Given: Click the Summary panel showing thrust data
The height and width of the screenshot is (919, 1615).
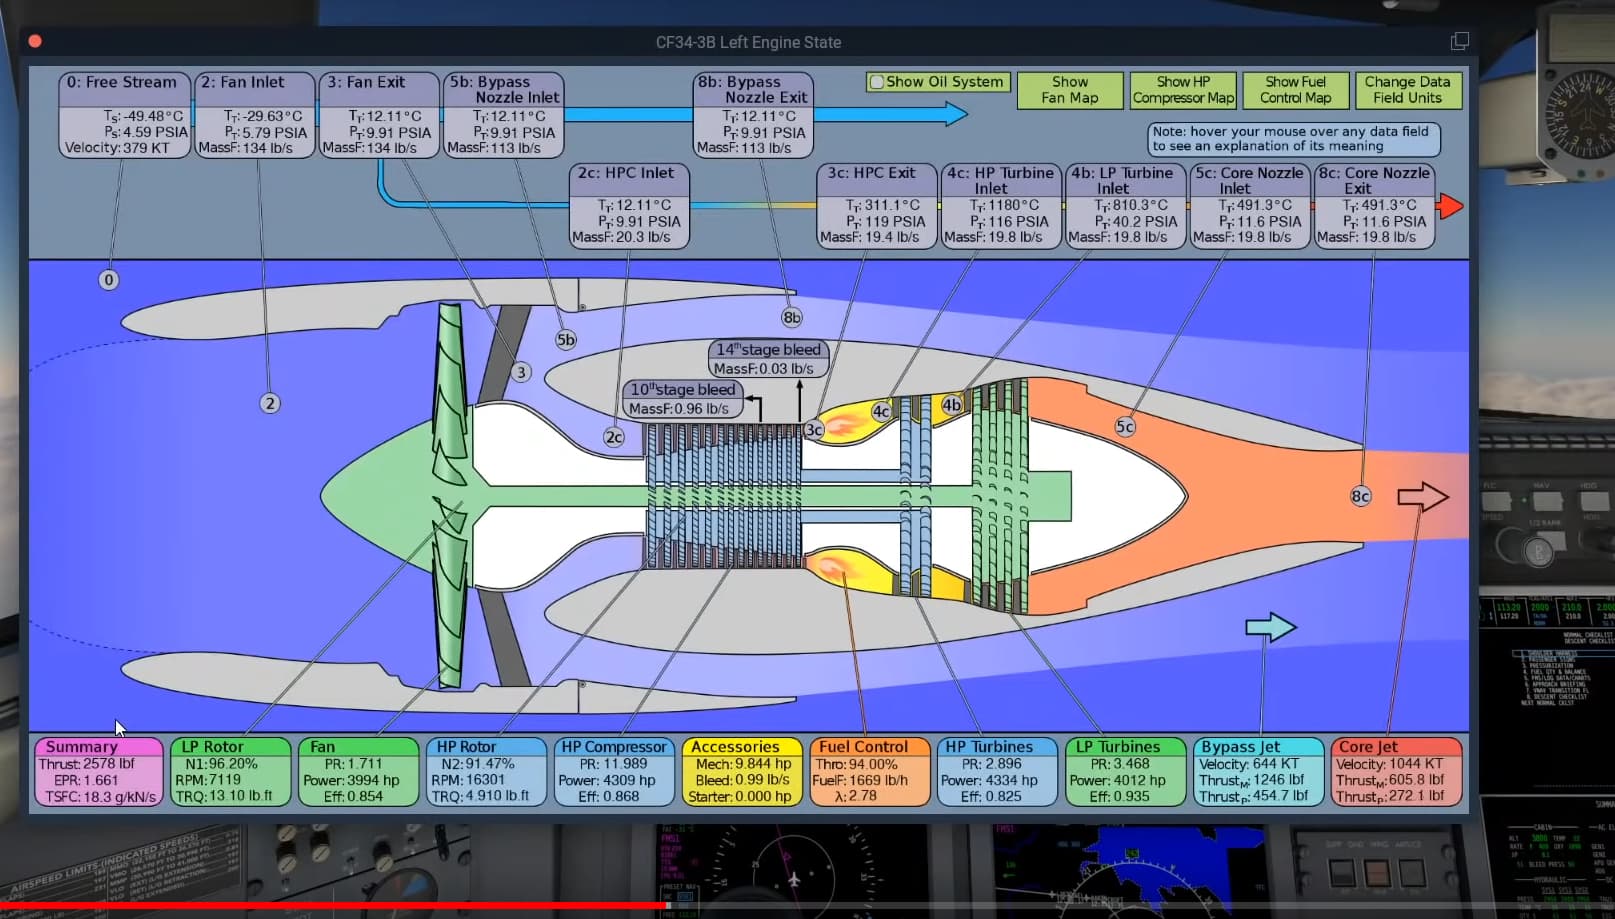Looking at the screenshot, I should (97, 771).
